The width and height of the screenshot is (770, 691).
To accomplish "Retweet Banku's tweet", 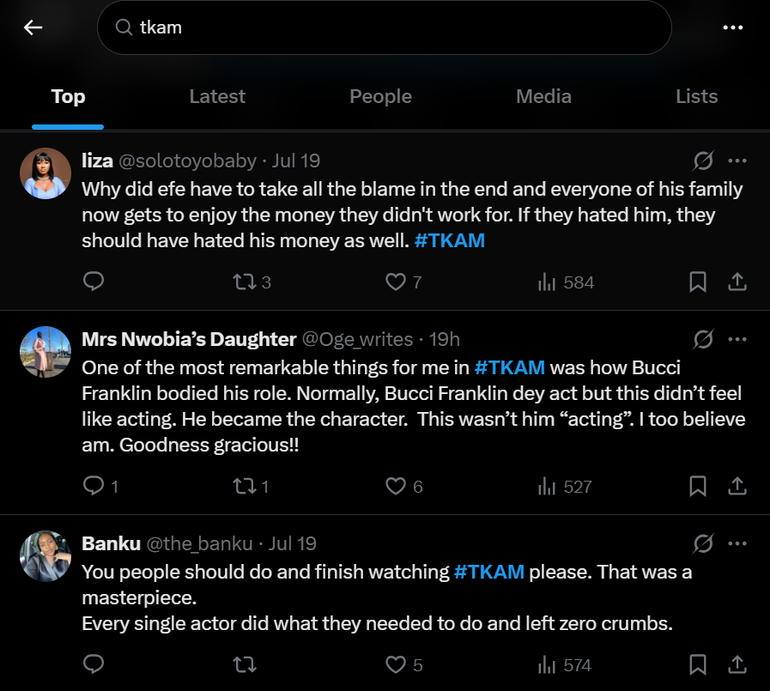I will [x=243, y=665].
